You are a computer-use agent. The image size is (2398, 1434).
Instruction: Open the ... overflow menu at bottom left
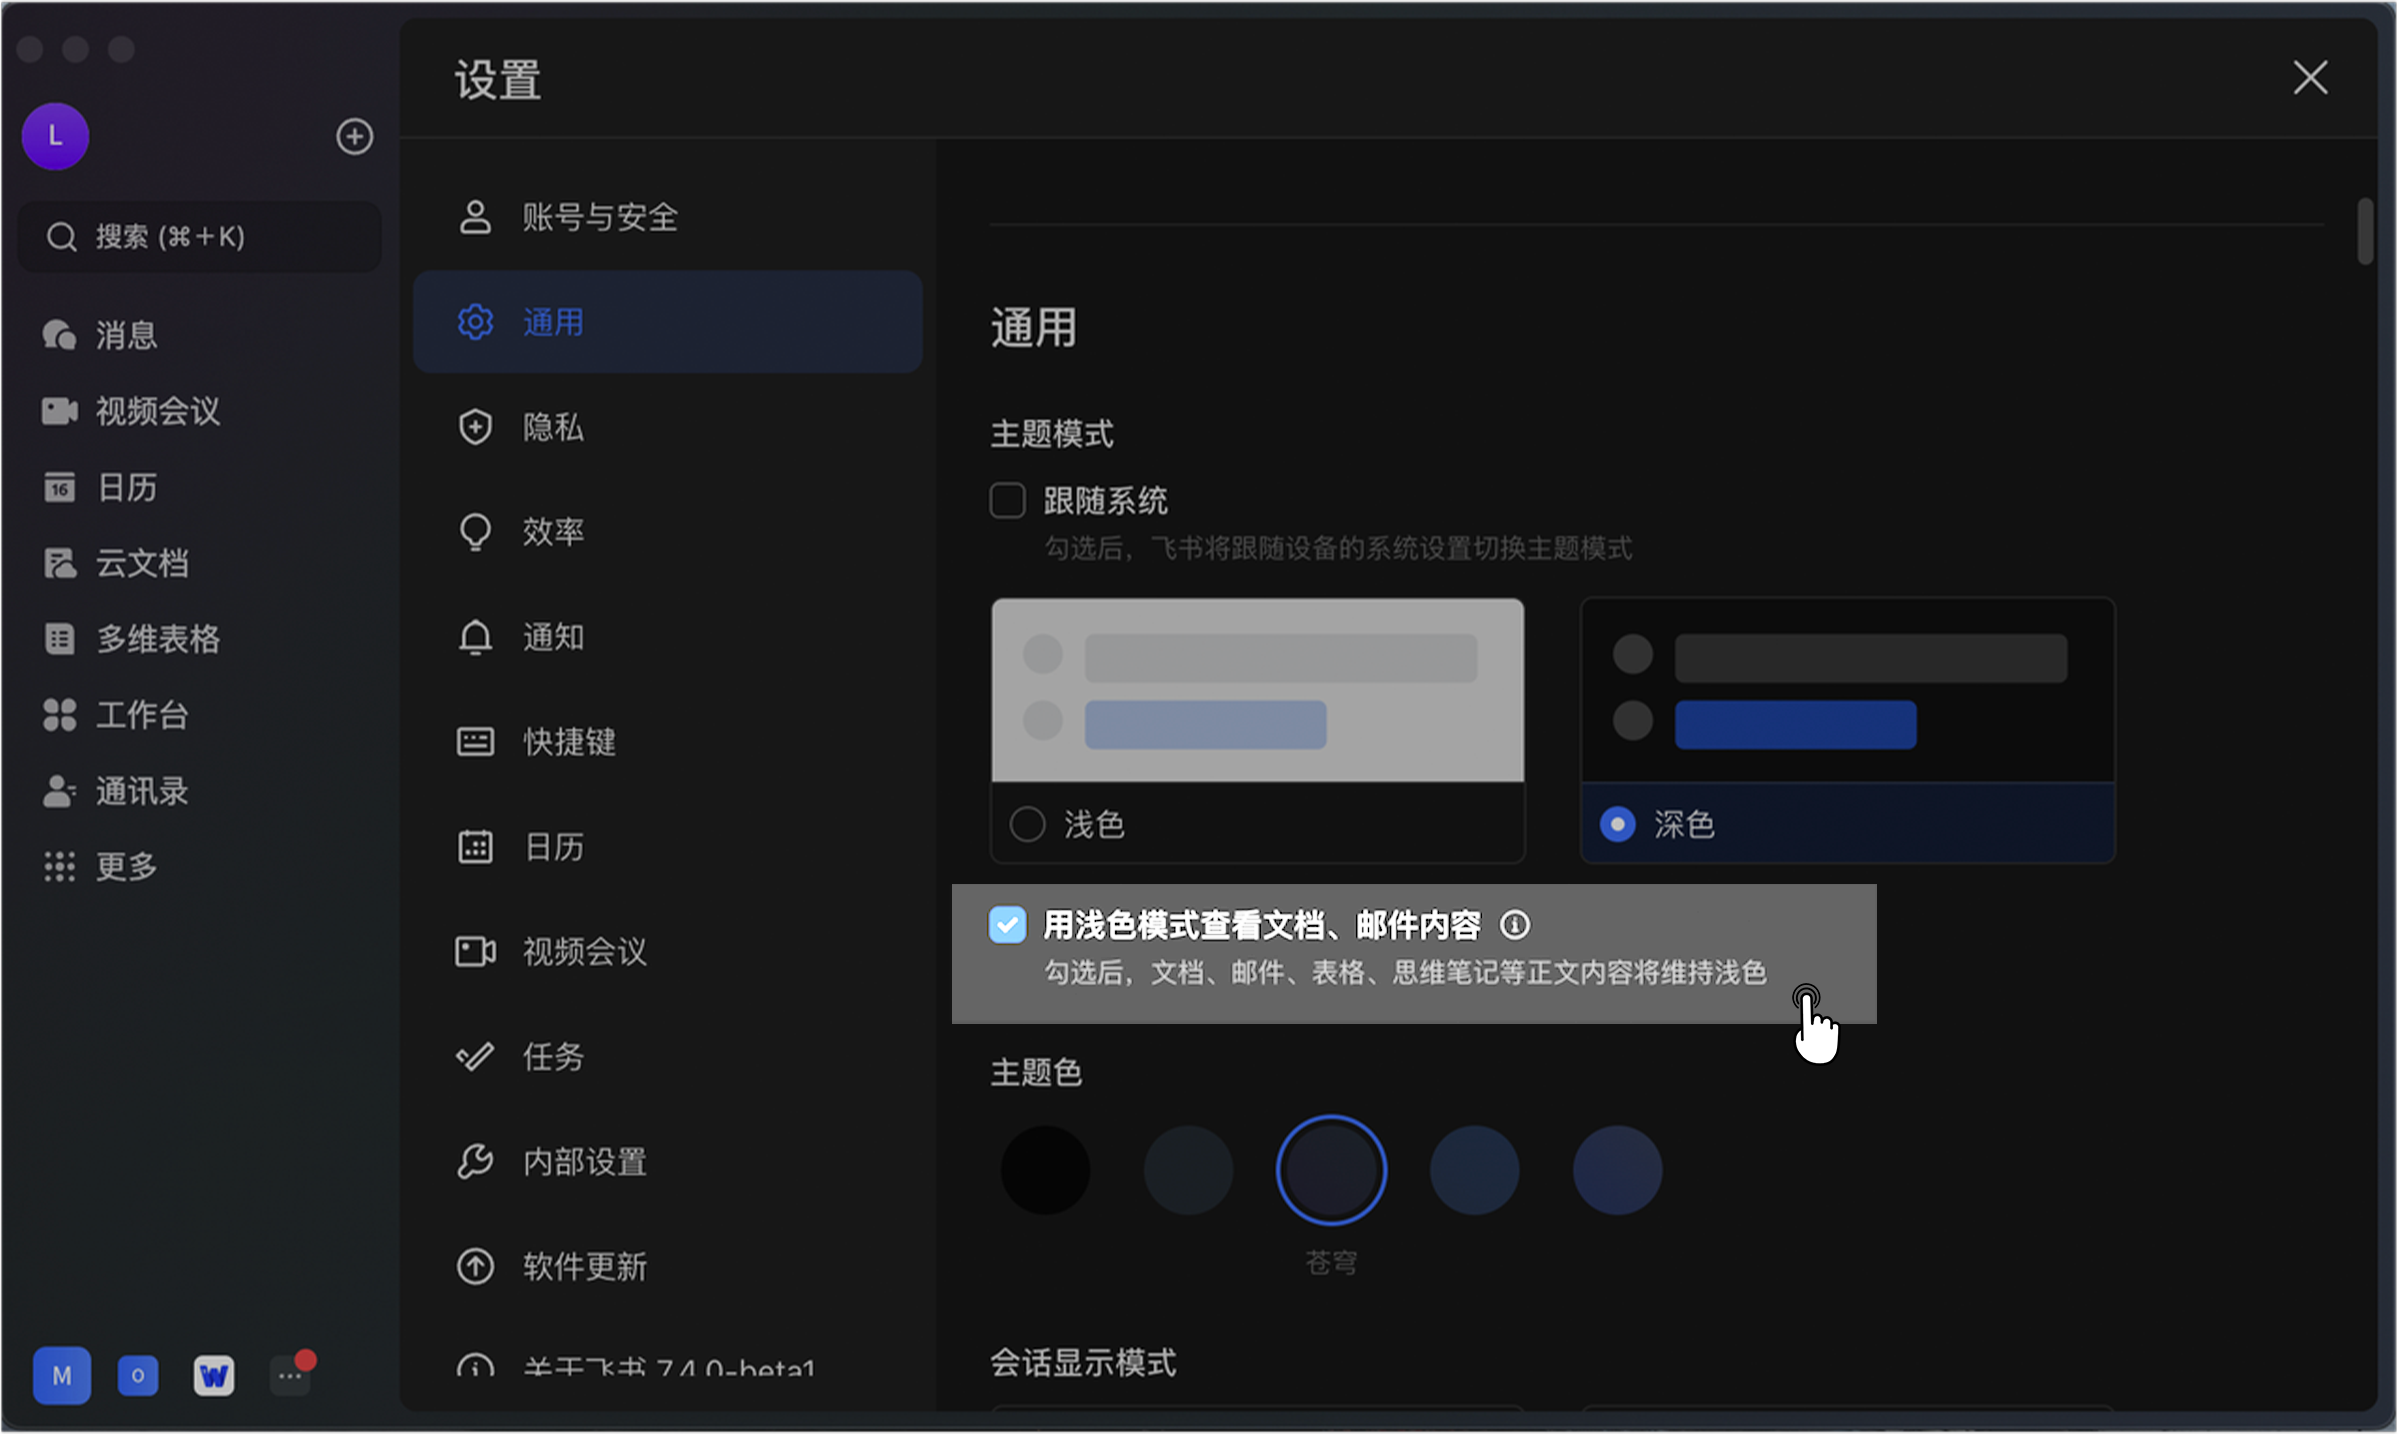click(x=289, y=1375)
